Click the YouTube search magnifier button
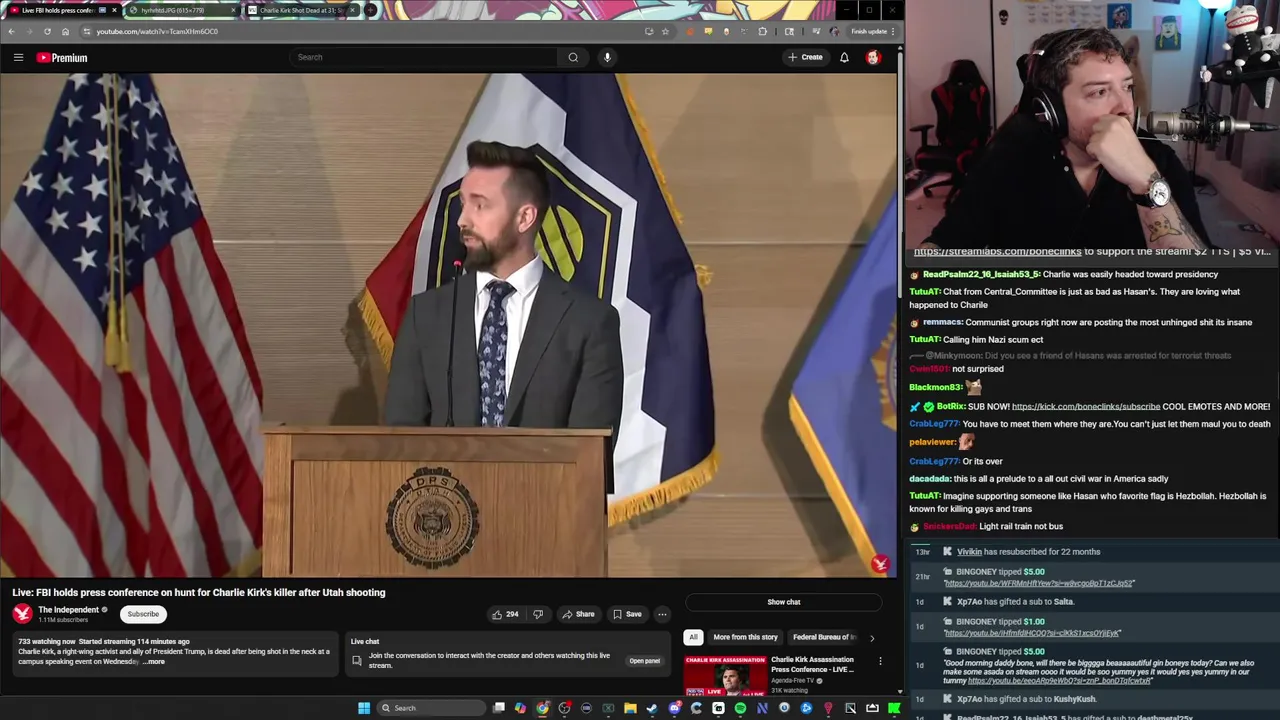 573,57
